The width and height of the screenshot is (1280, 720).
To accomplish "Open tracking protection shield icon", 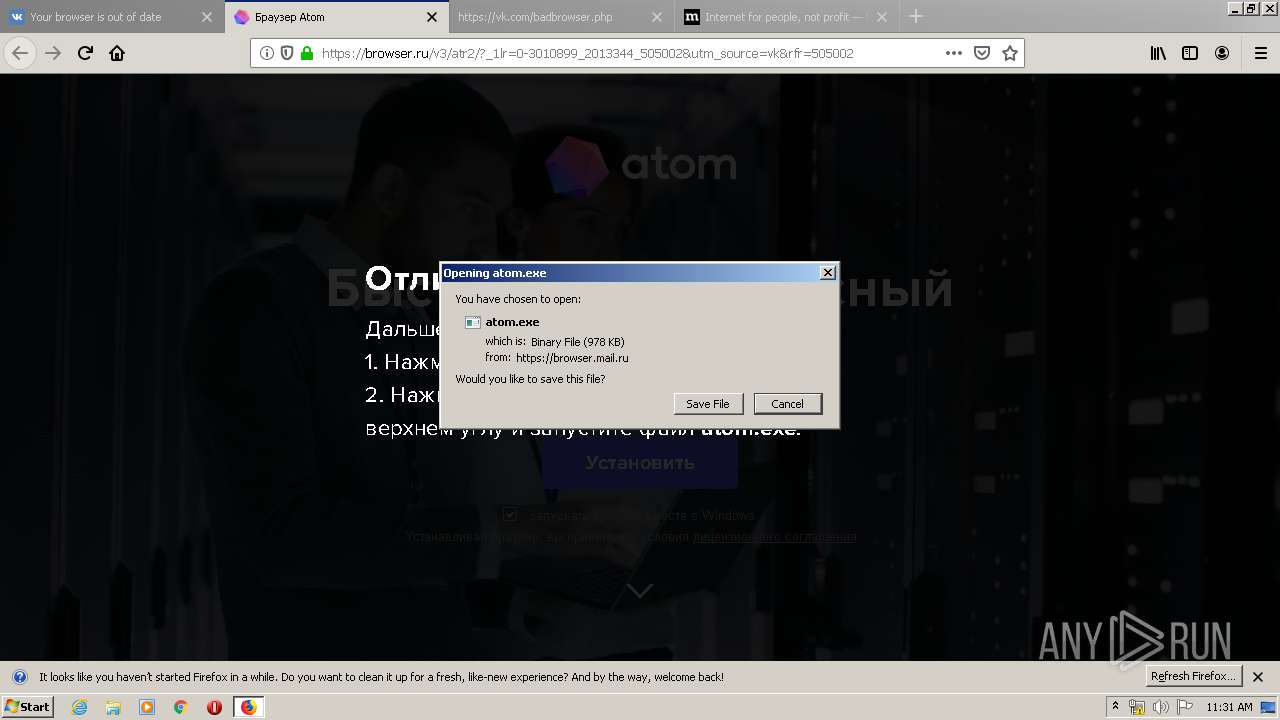I will pyautogui.click(x=287, y=53).
